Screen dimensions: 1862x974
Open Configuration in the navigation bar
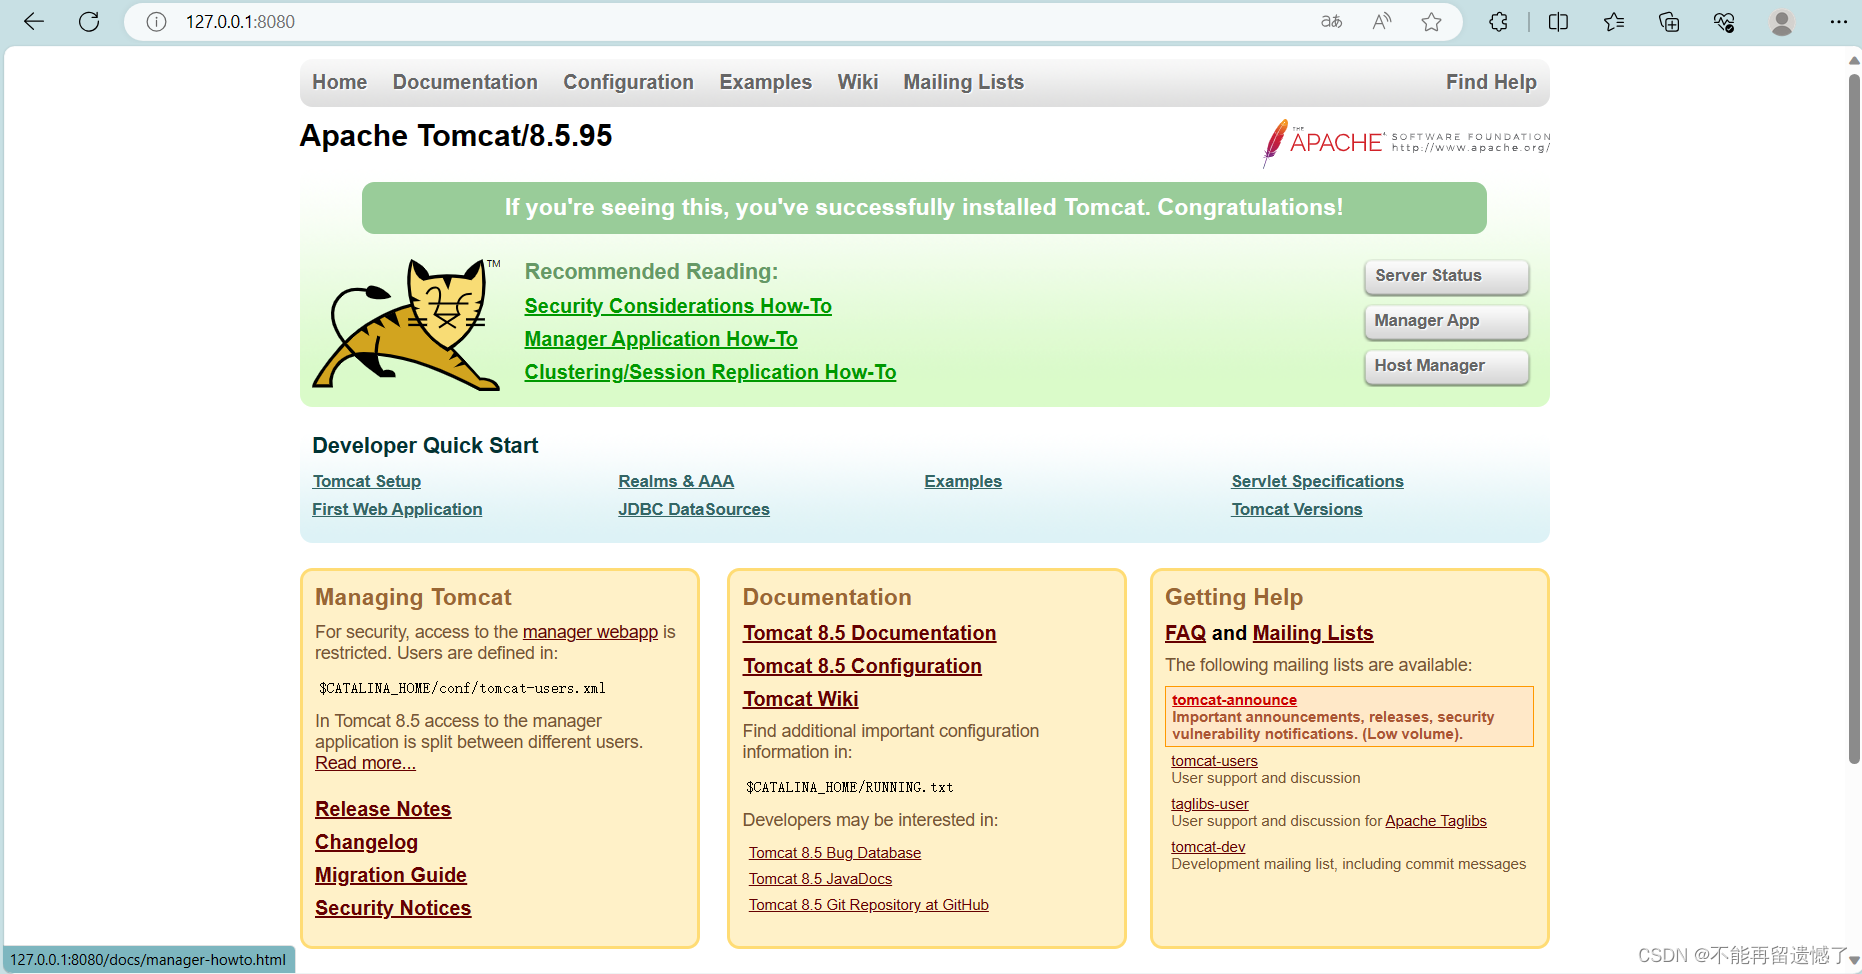pyautogui.click(x=628, y=82)
